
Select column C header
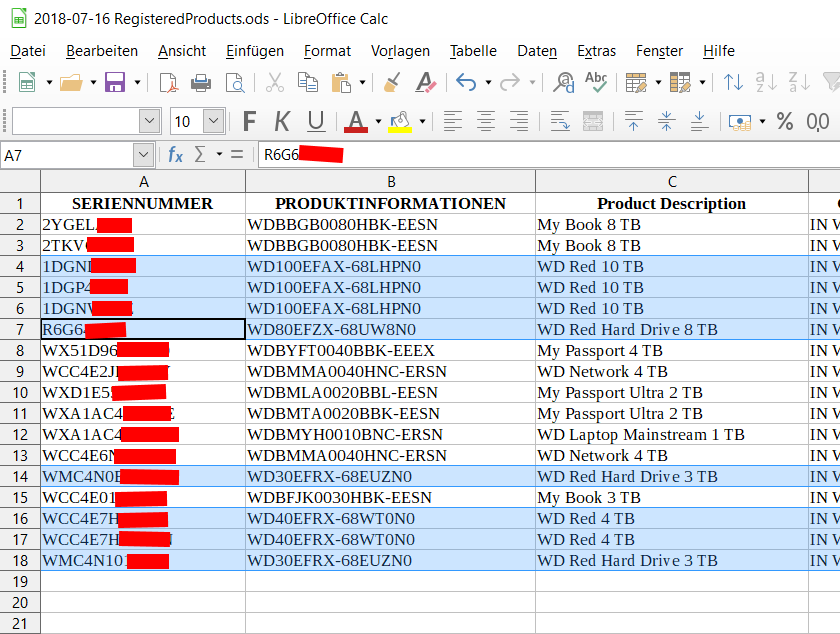(x=672, y=182)
